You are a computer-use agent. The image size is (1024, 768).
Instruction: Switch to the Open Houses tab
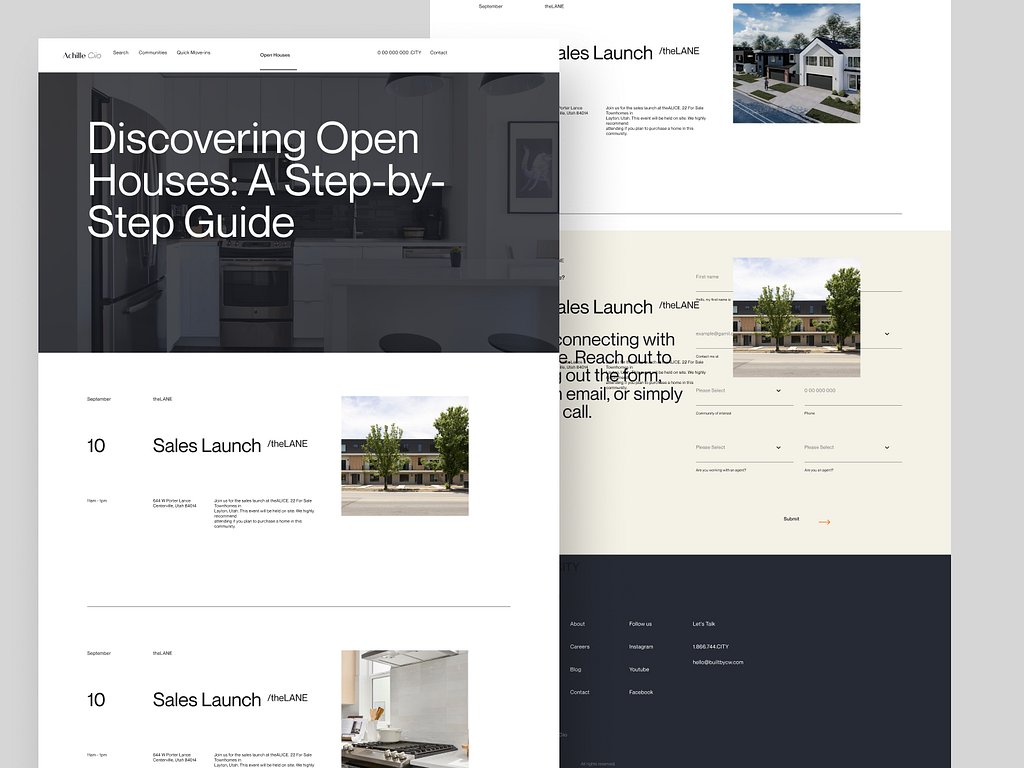275,54
